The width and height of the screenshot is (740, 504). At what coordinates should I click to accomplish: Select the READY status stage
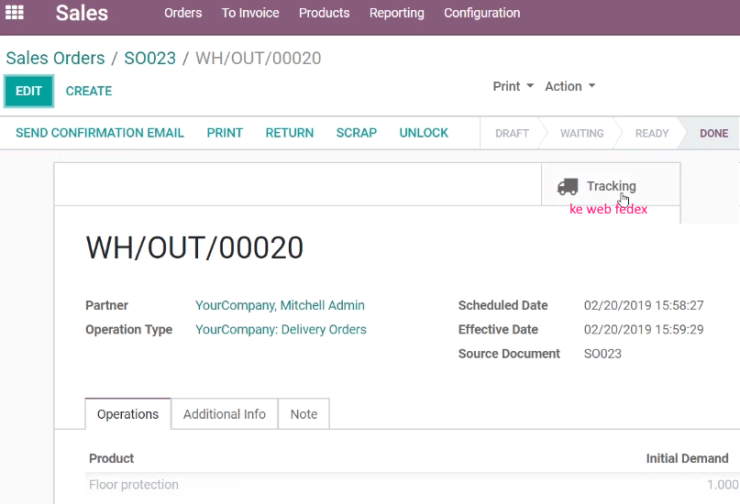pos(652,134)
